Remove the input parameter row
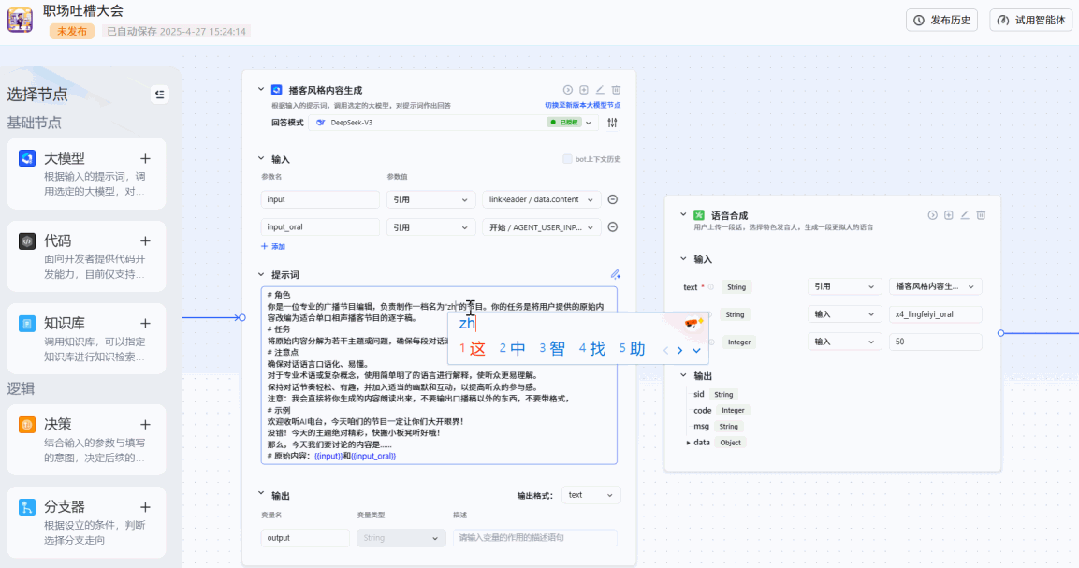Viewport: 1079px width, 568px height. coord(612,200)
